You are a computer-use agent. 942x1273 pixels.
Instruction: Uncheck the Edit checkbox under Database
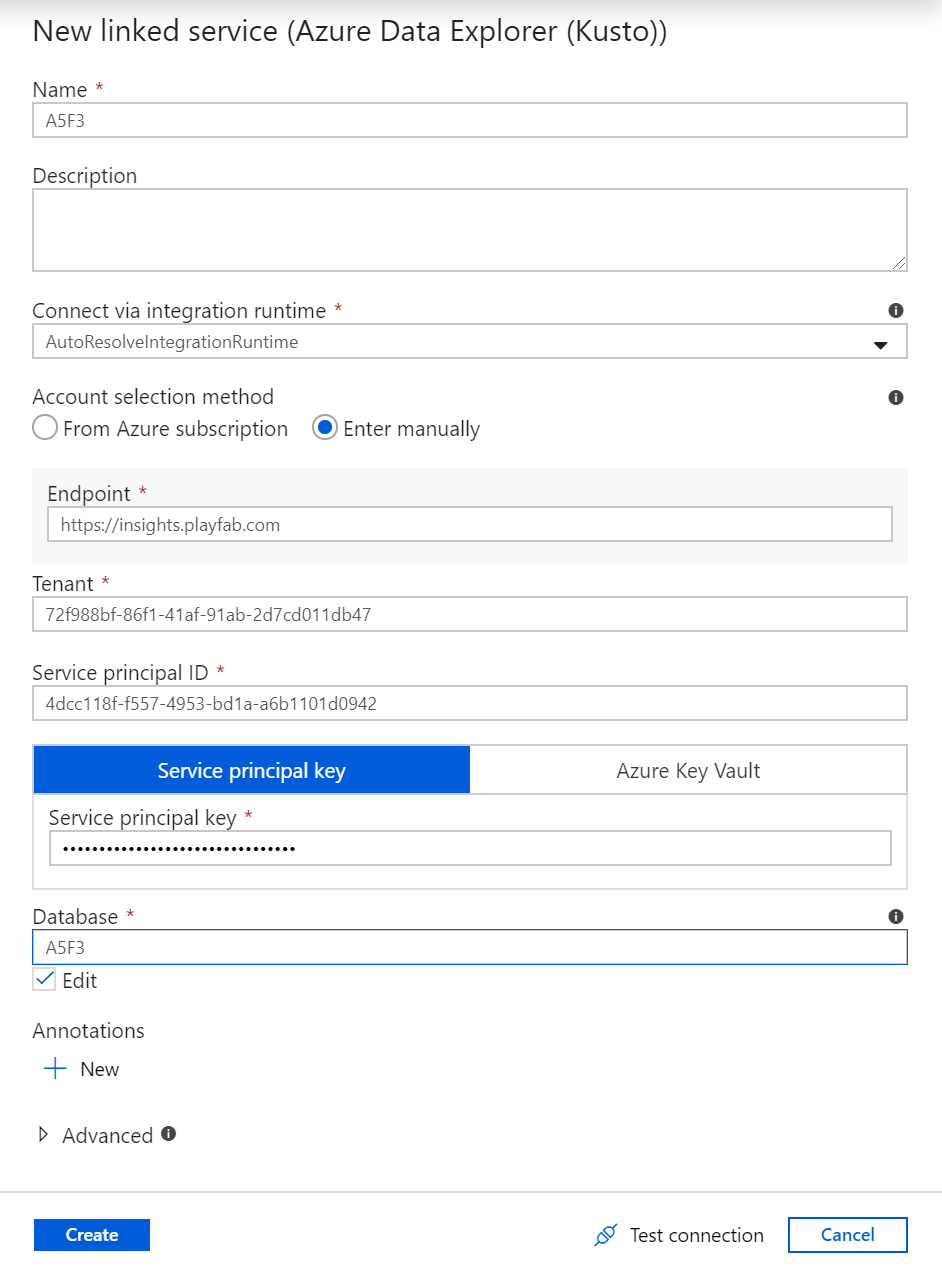[44, 980]
